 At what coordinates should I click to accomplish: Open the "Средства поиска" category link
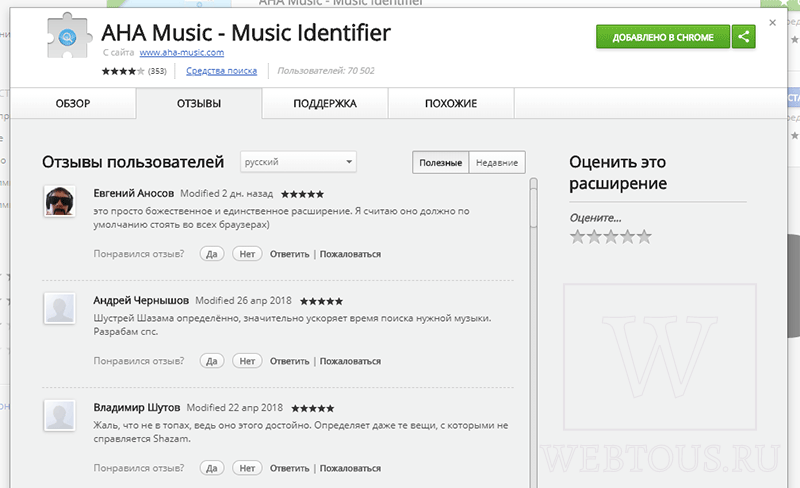click(221, 71)
